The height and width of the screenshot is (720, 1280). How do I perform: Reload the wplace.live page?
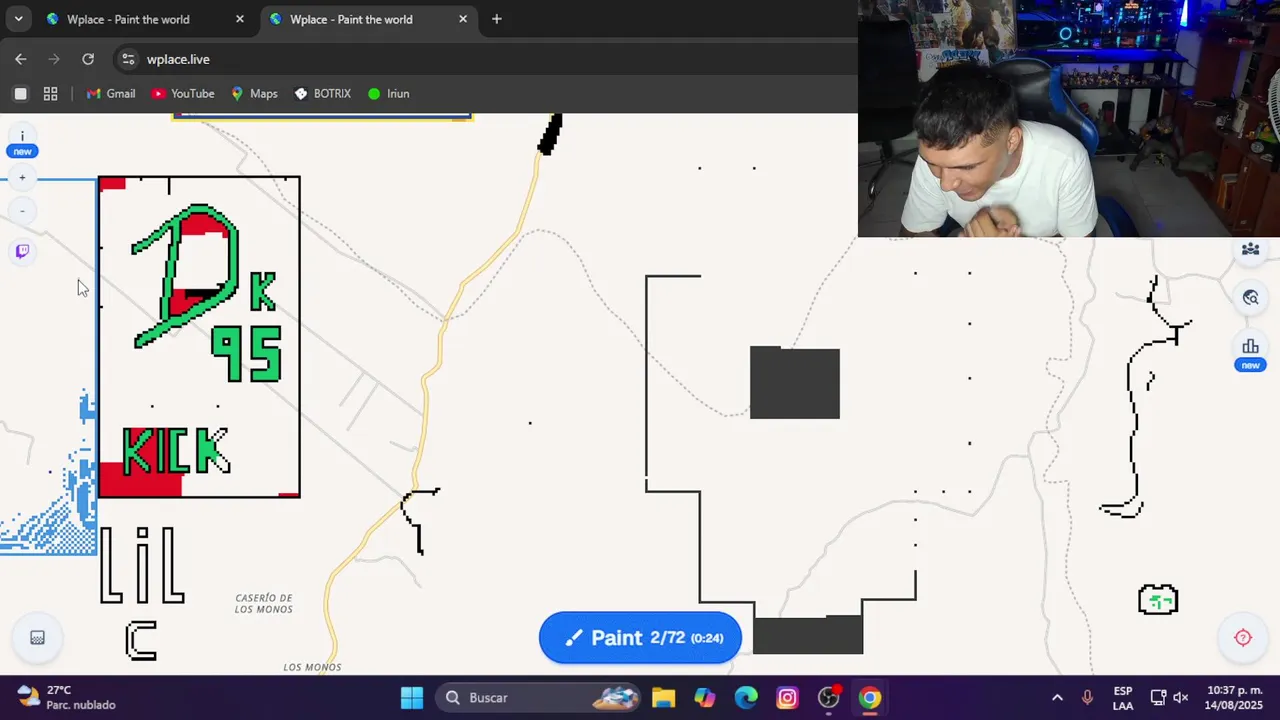click(88, 59)
